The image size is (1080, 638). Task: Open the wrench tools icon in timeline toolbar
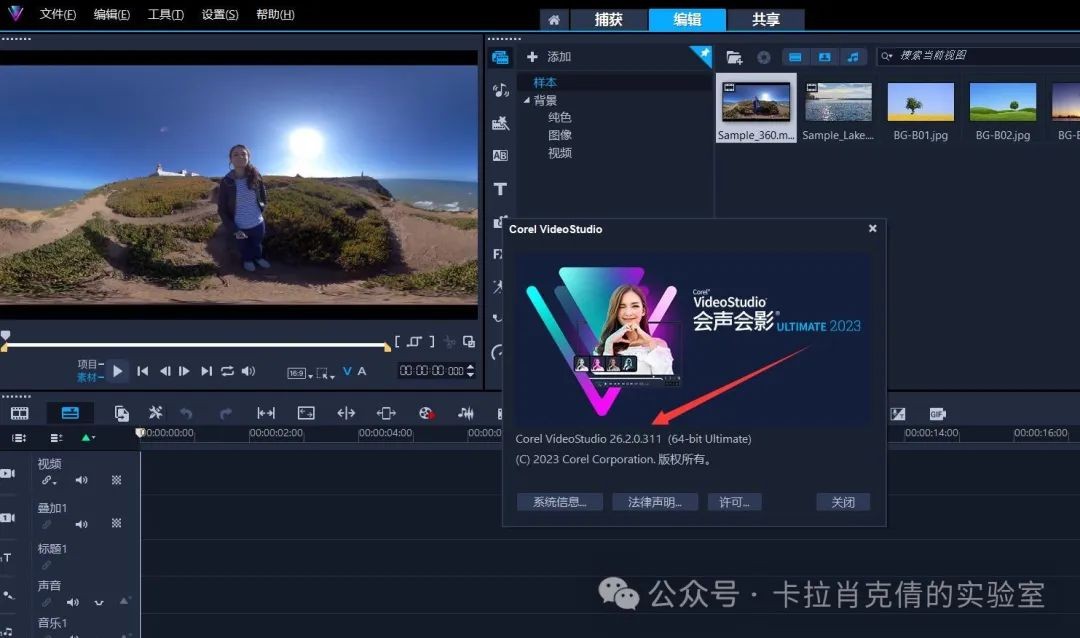click(155, 413)
